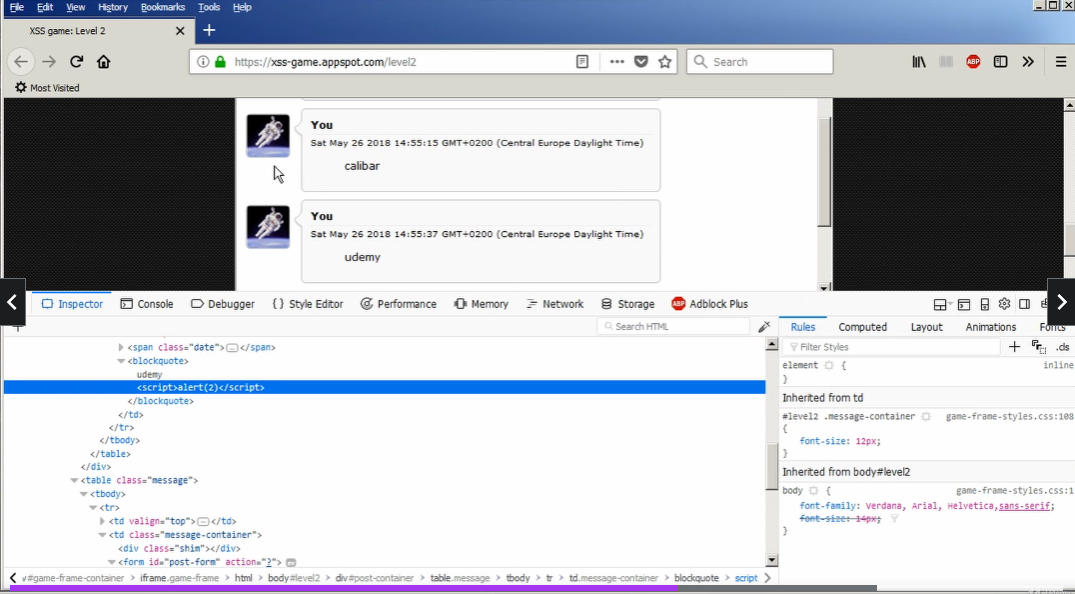Open the Library icon in the toolbar
The height and width of the screenshot is (594, 1075).
[x=919, y=61]
